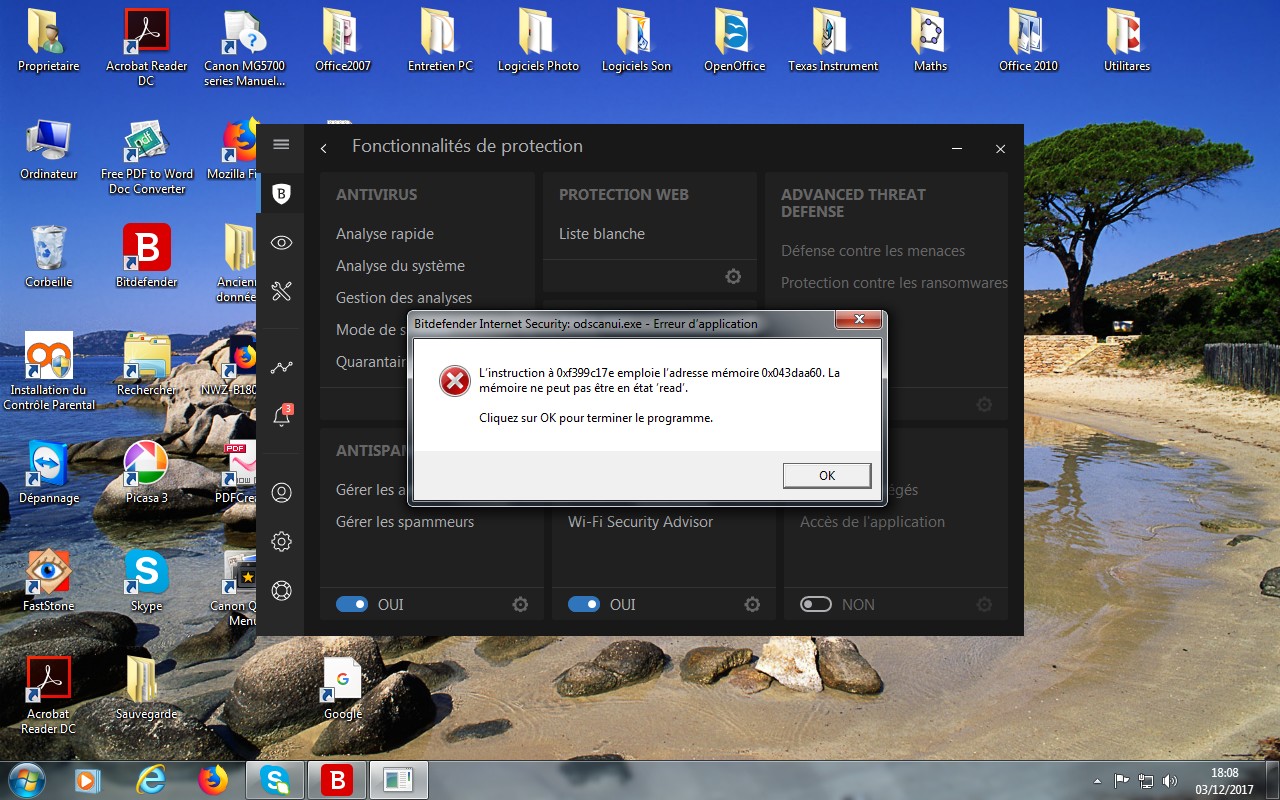1280x800 pixels.
Task: Select Analyse rapide
Action: [385, 234]
